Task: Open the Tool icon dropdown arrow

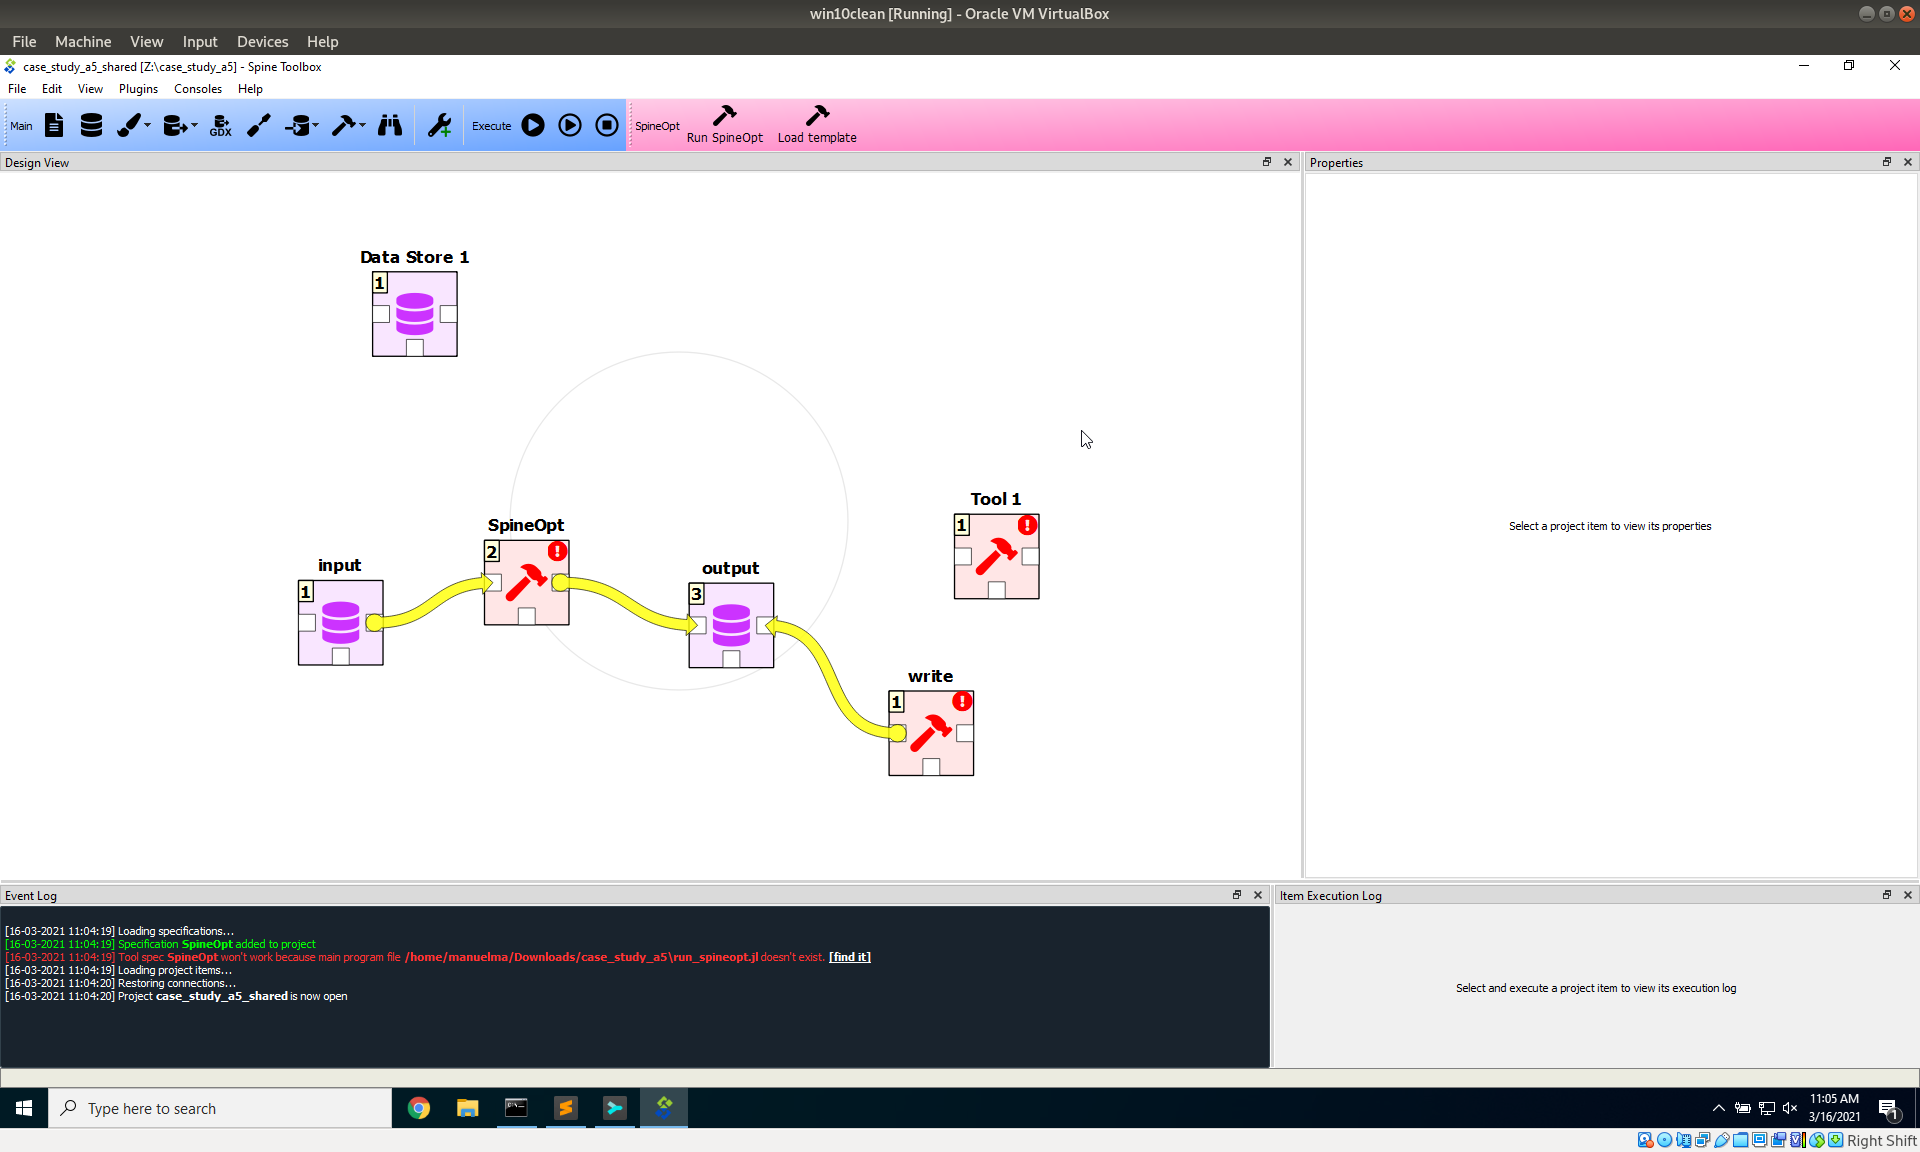Action: point(361,123)
